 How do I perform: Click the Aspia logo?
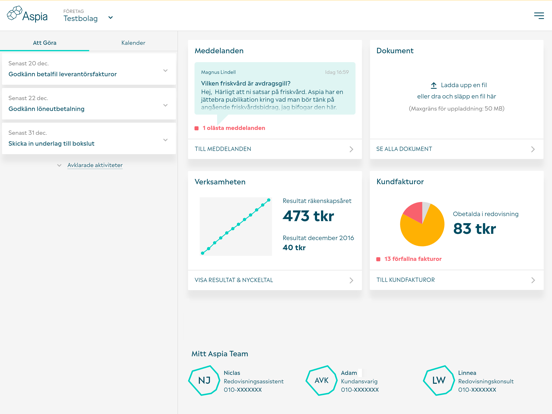(x=27, y=14)
